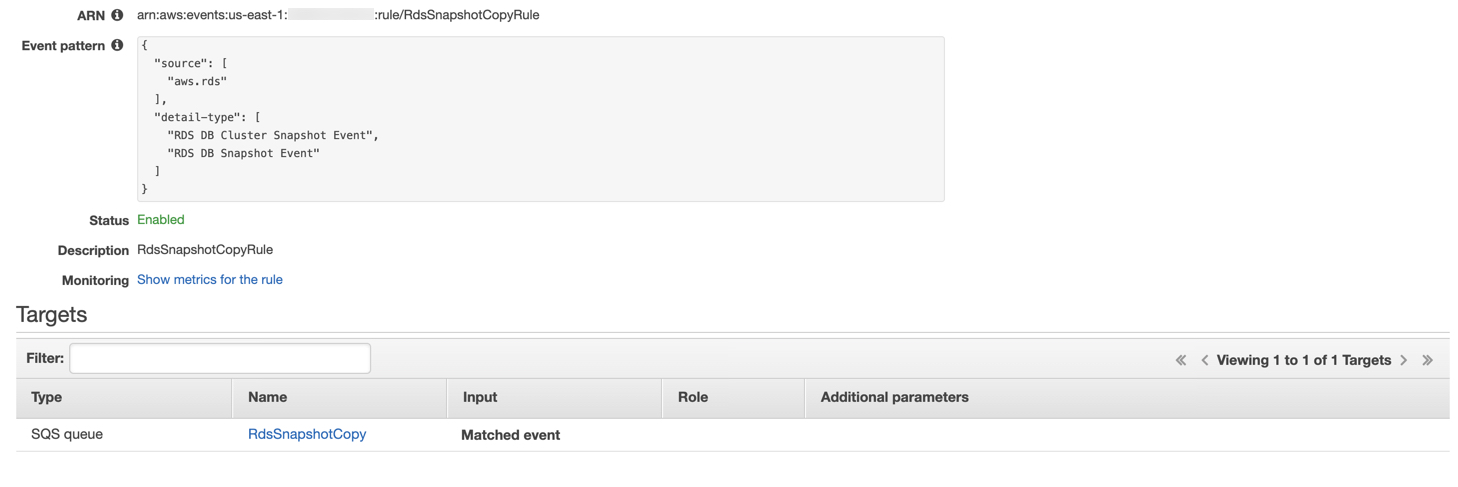
Task: Click the Event pattern info icon
Action: tap(117, 45)
